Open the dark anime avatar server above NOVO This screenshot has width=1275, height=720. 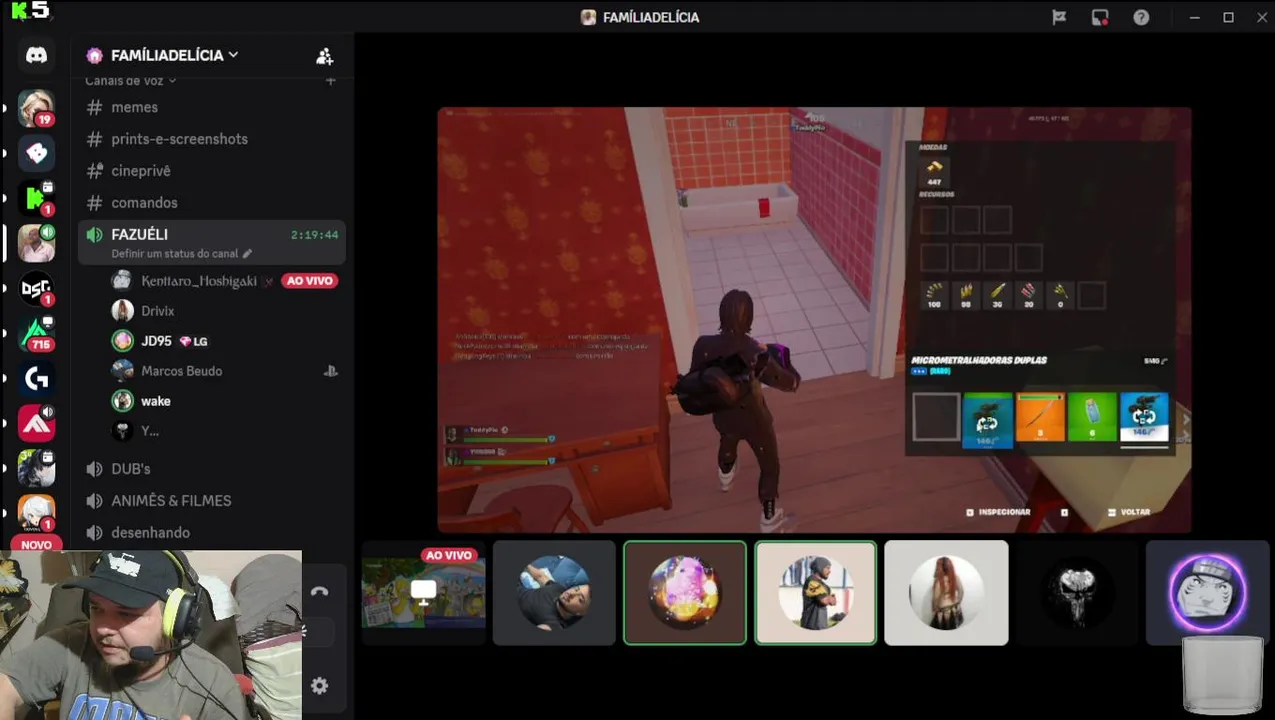pos(37,468)
